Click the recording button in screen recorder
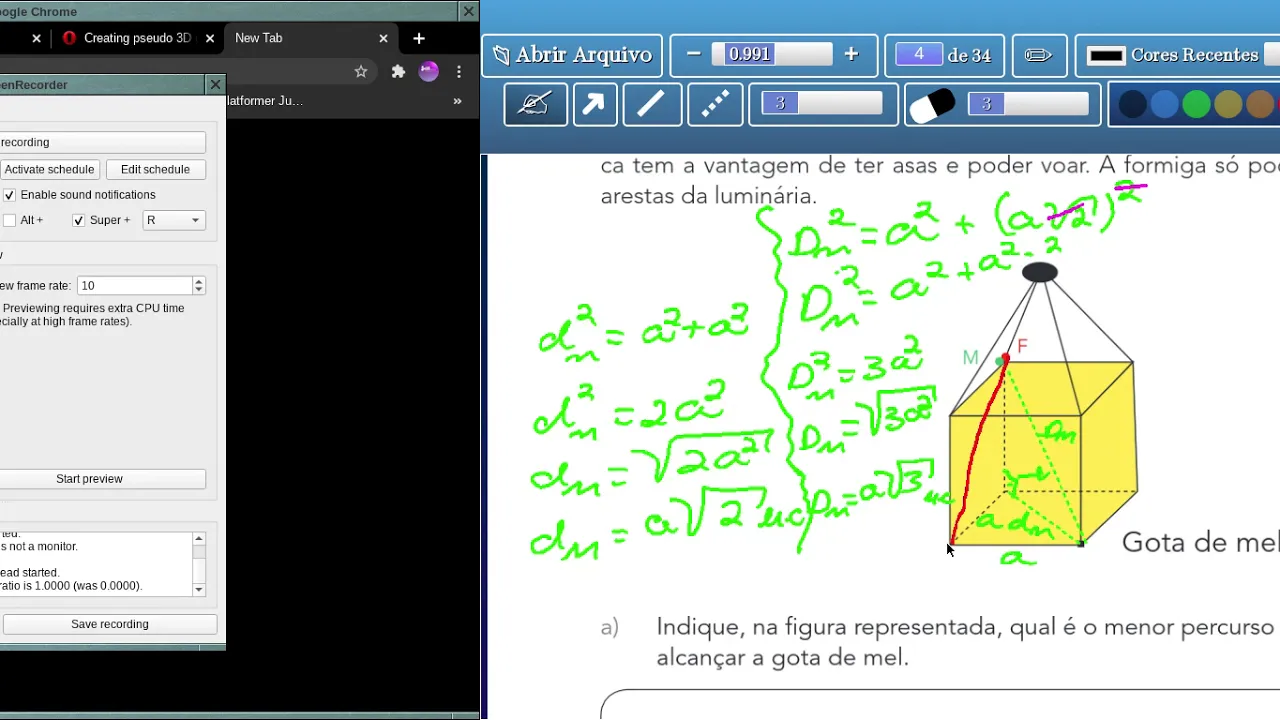Viewport: 1280px width, 720px height. [102, 142]
